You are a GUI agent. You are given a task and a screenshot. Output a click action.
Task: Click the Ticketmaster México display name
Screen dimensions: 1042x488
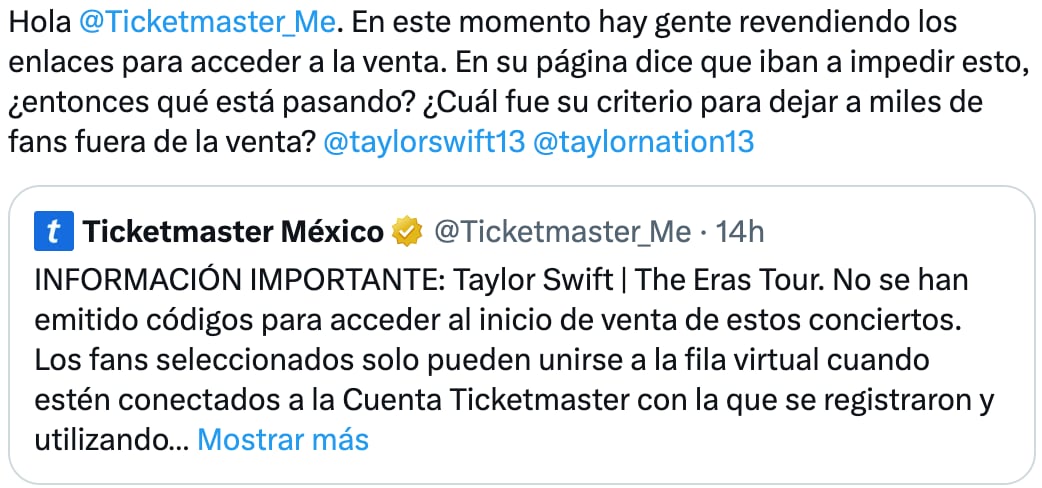click(234, 233)
